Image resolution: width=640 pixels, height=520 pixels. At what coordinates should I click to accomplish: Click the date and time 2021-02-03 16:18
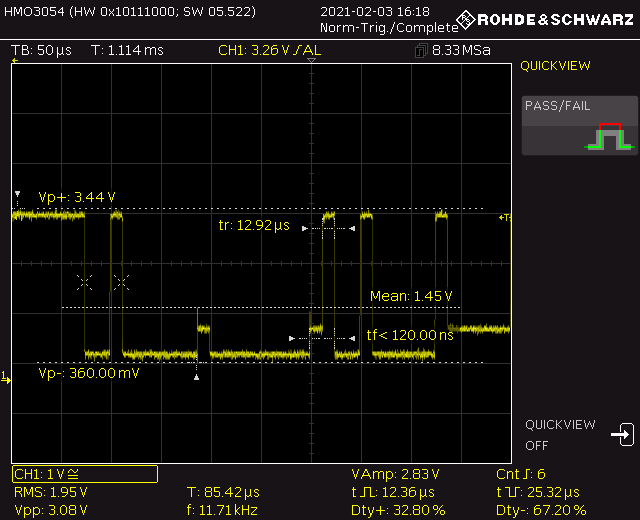(x=375, y=11)
